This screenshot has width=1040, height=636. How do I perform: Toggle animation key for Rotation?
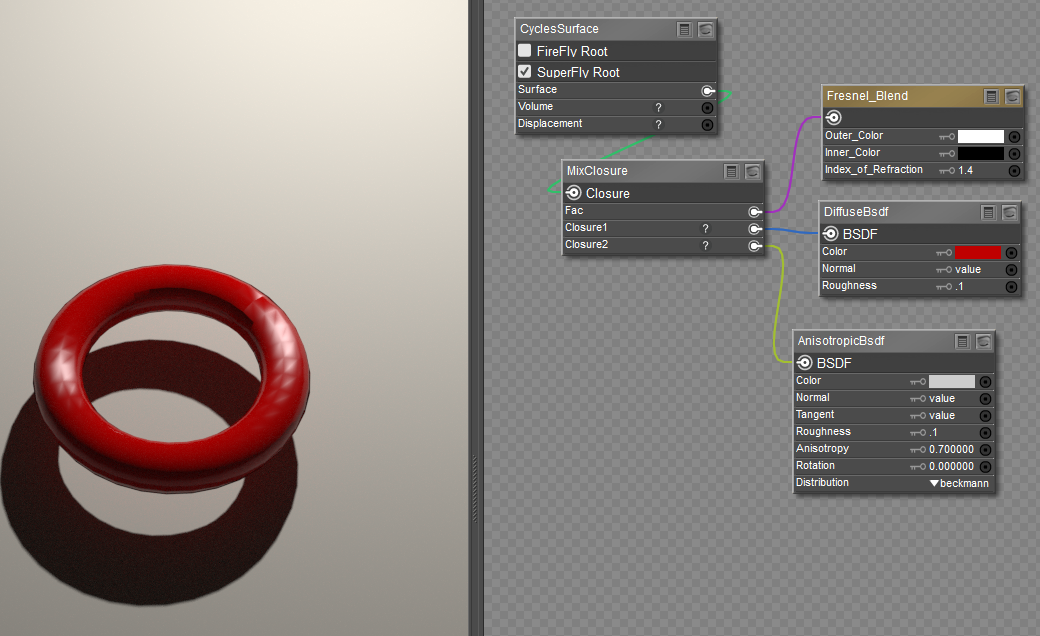click(918, 467)
